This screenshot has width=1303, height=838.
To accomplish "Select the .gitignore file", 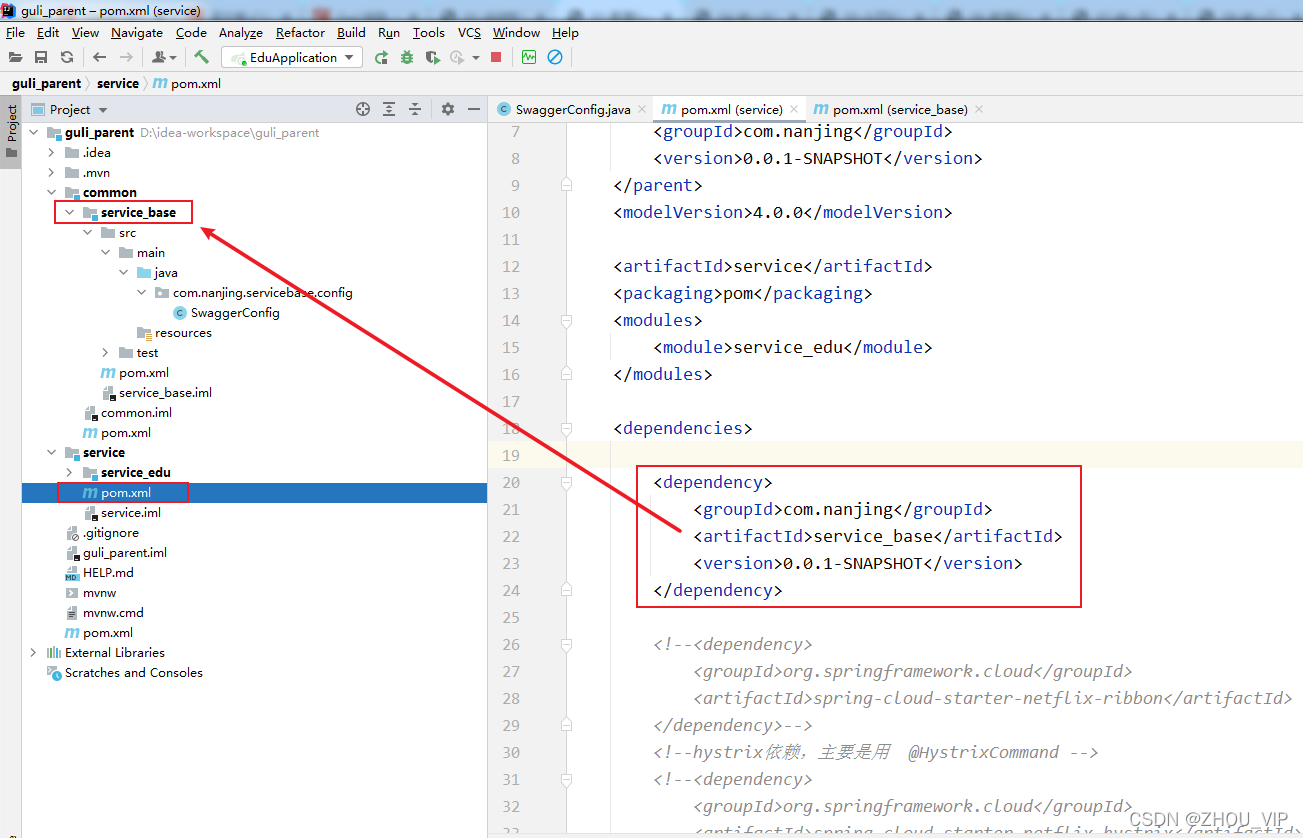I will (111, 532).
